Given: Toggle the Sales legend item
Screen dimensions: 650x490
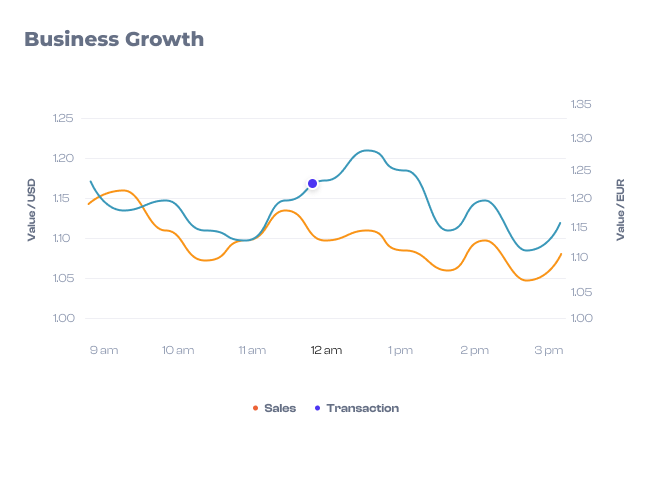Looking at the screenshot, I should pos(279,408).
